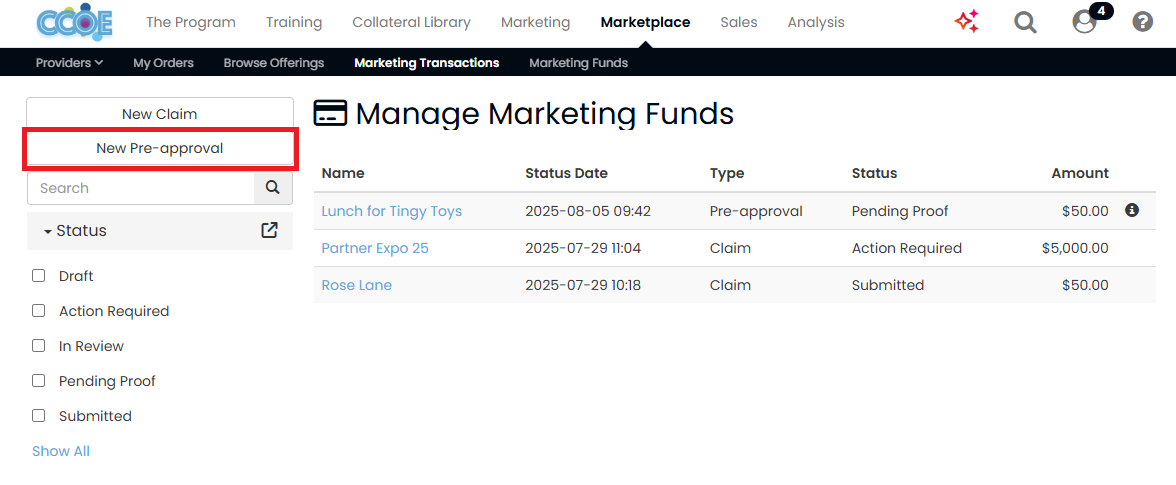The width and height of the screenshot is (1176, 485).
Task: Click the $5,000.00 amount cell
Action: click(x=1075, y=248)
